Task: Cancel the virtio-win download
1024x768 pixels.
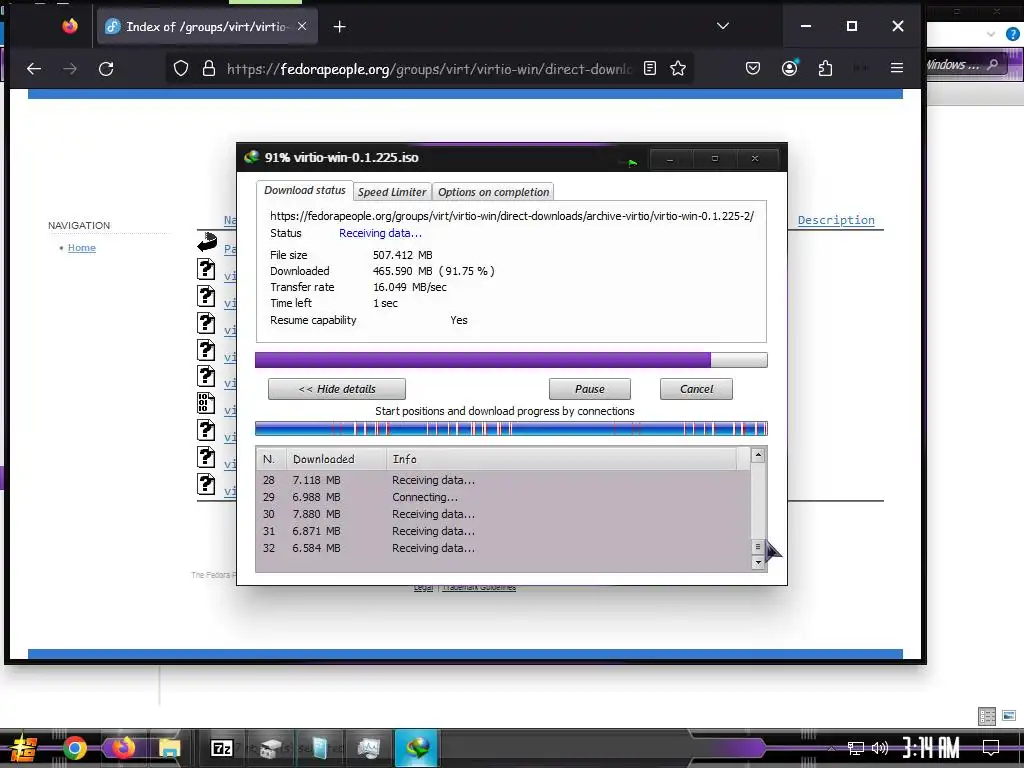Action: pyautogui.click(x=696, y=389)
